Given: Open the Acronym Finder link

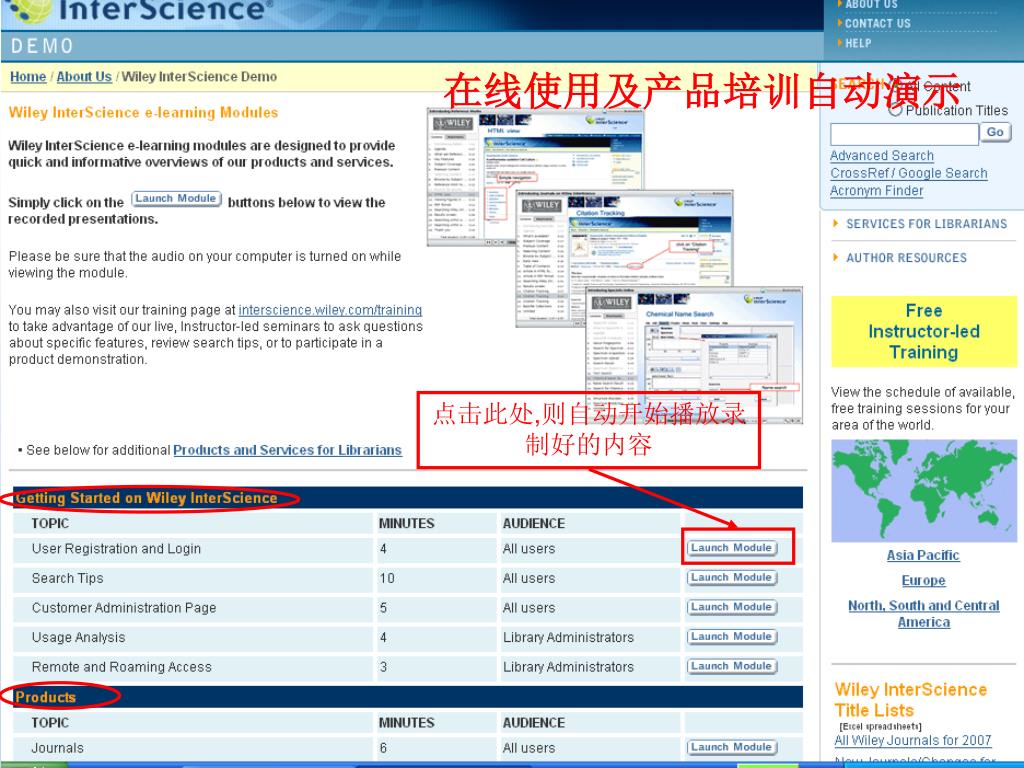Looking at the screenshot, I should [876, 191].
